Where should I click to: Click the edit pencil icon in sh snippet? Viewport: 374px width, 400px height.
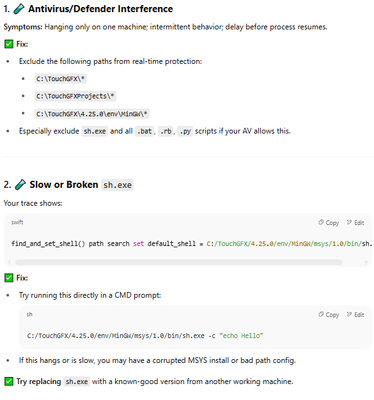click(x=349, y=314)
